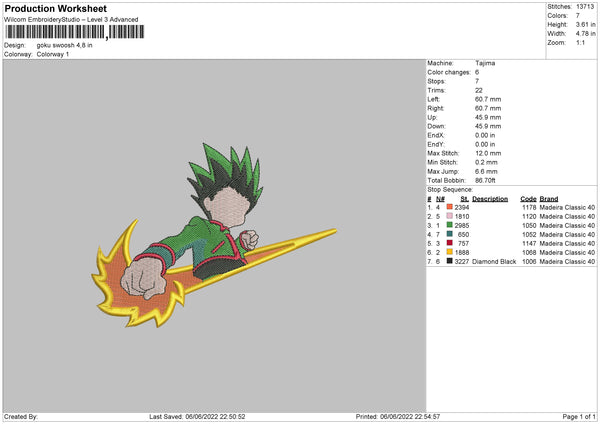Click the black swatch for Diamond Black

[x=450, y=261]
